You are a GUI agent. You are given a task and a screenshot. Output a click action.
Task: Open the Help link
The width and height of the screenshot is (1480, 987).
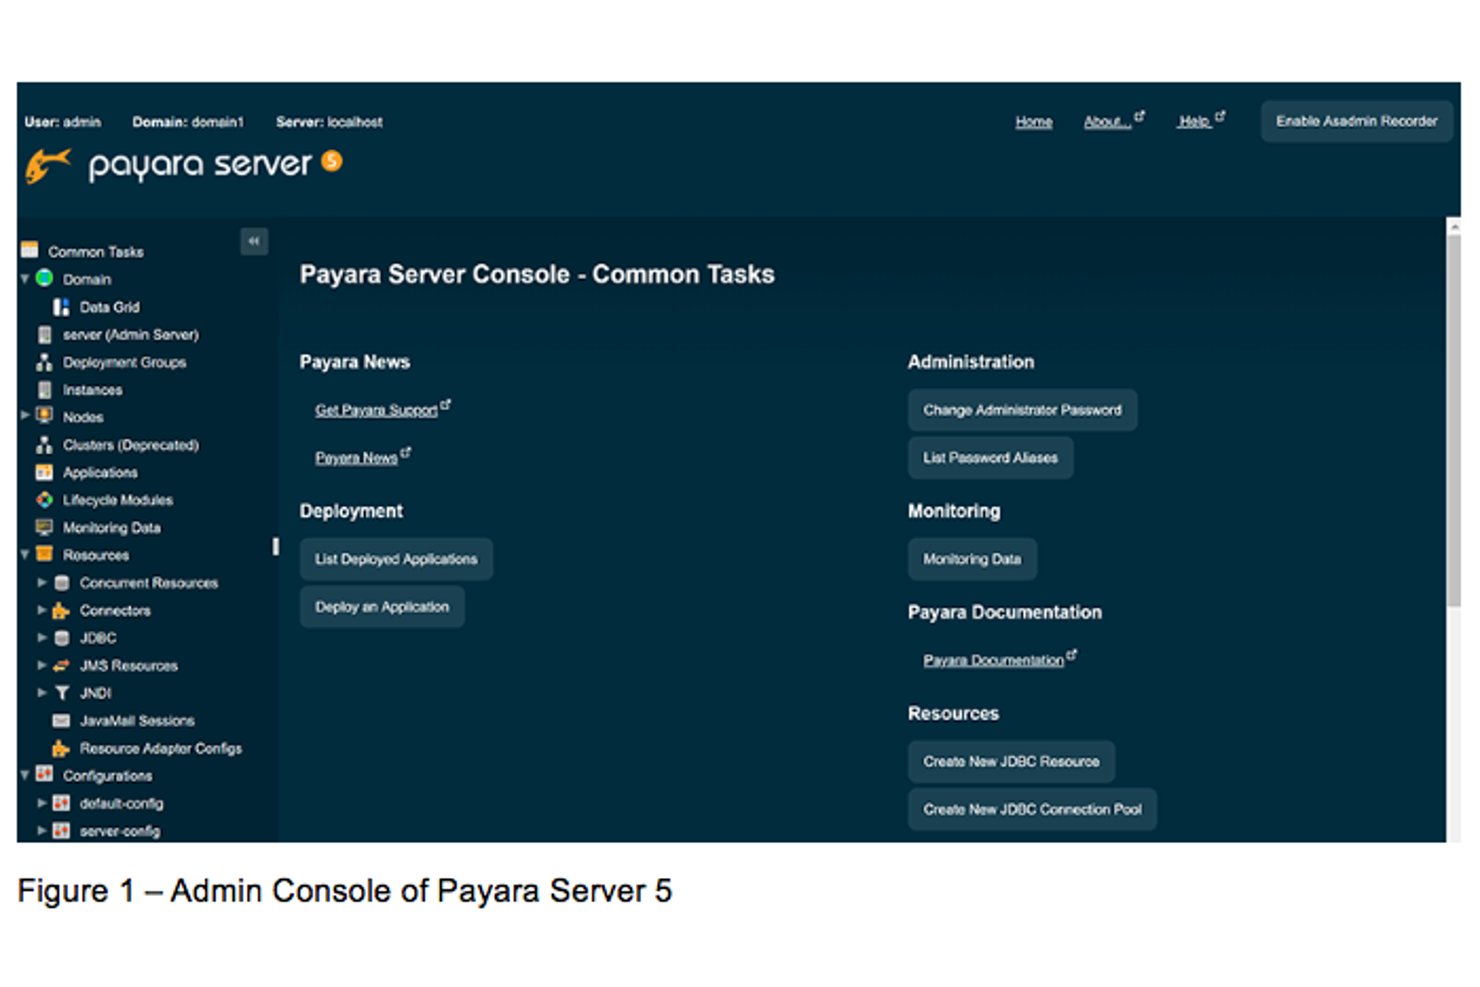pyautogui.click(x=1200, y=121)
